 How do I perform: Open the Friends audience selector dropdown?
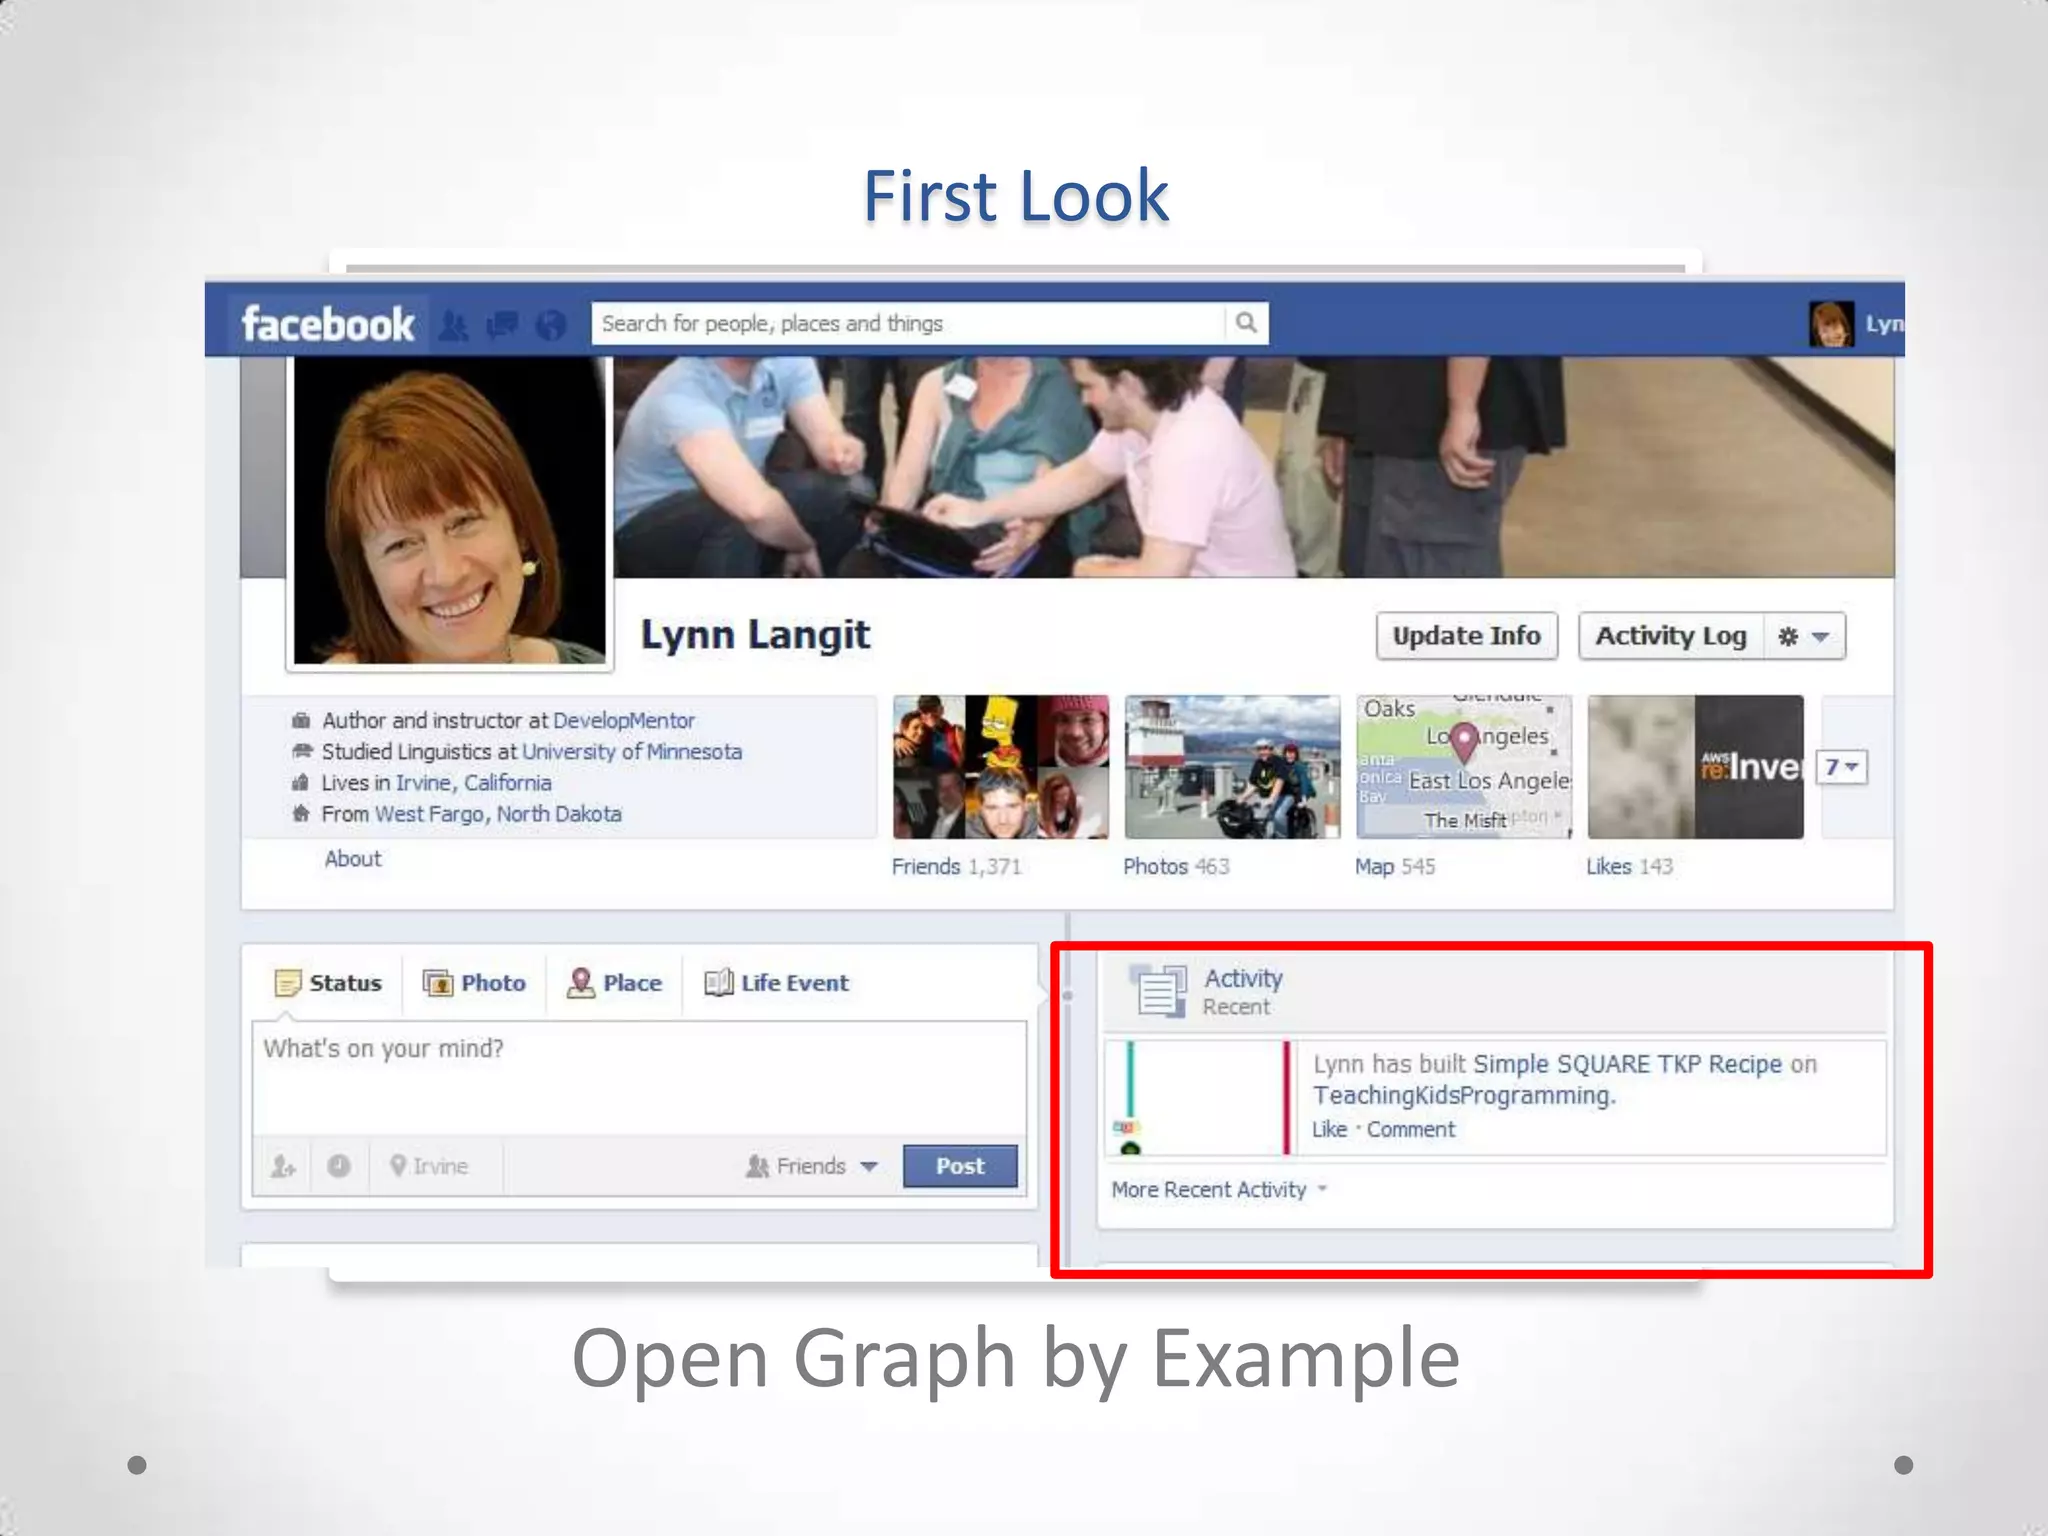pos(812,1166)
